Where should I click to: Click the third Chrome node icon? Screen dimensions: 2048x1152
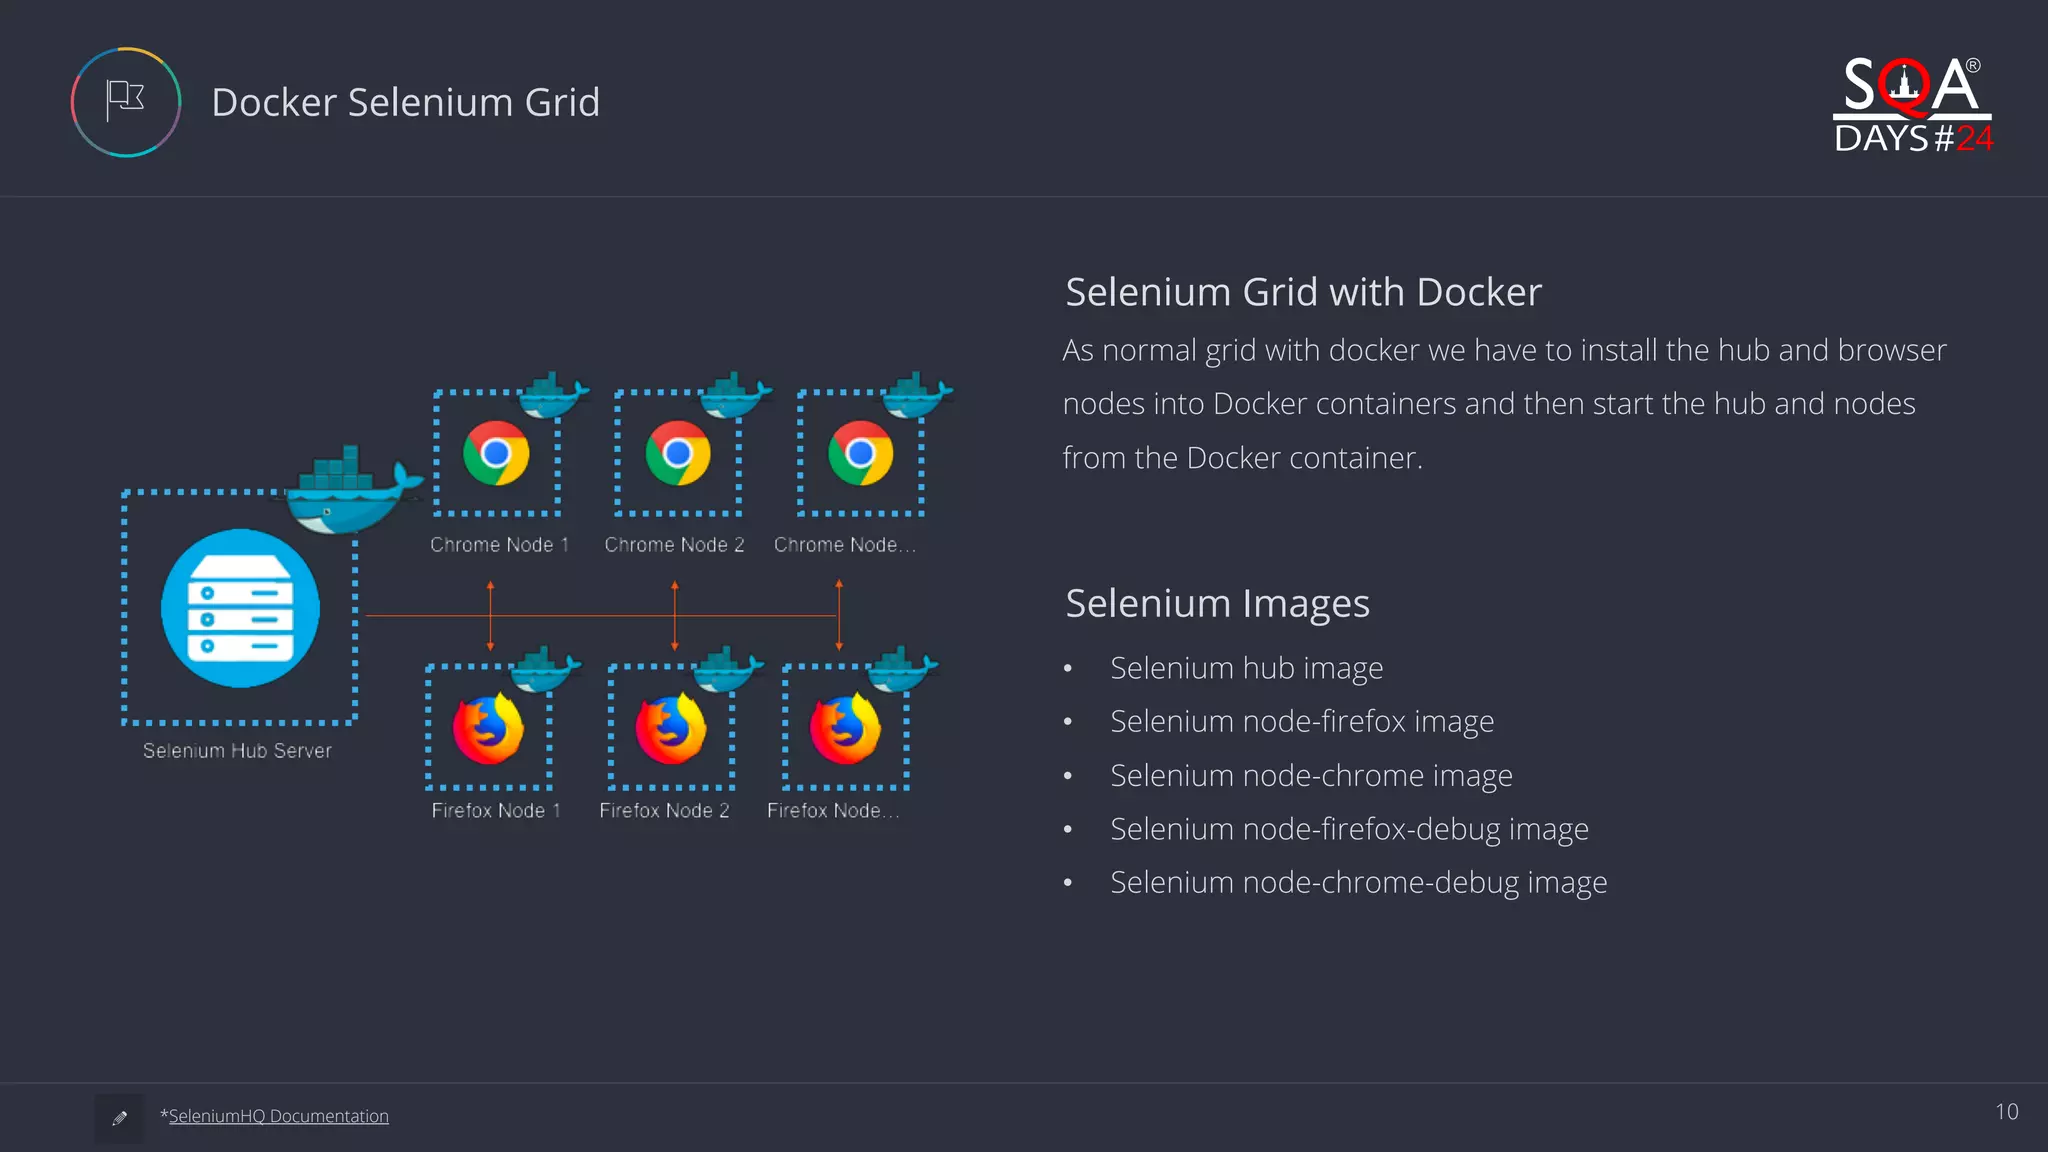click(x=860, y=453)
